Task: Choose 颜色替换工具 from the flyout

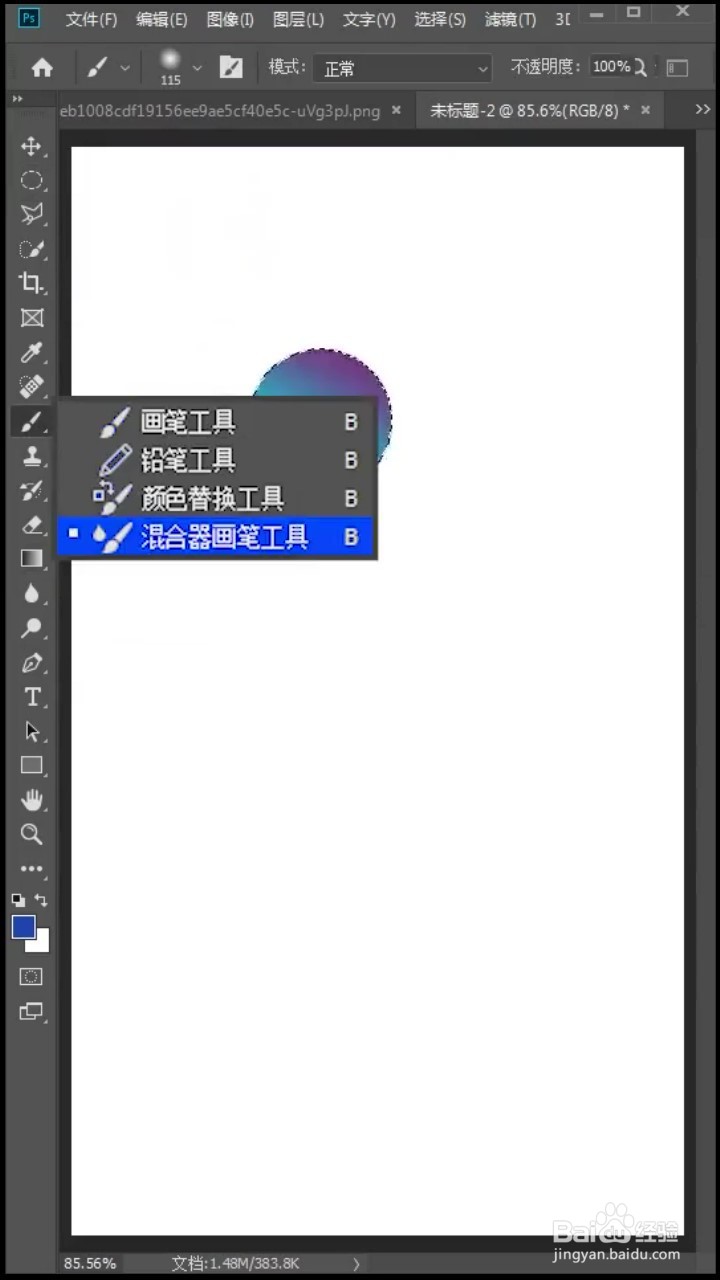Action: coord(217,498)
